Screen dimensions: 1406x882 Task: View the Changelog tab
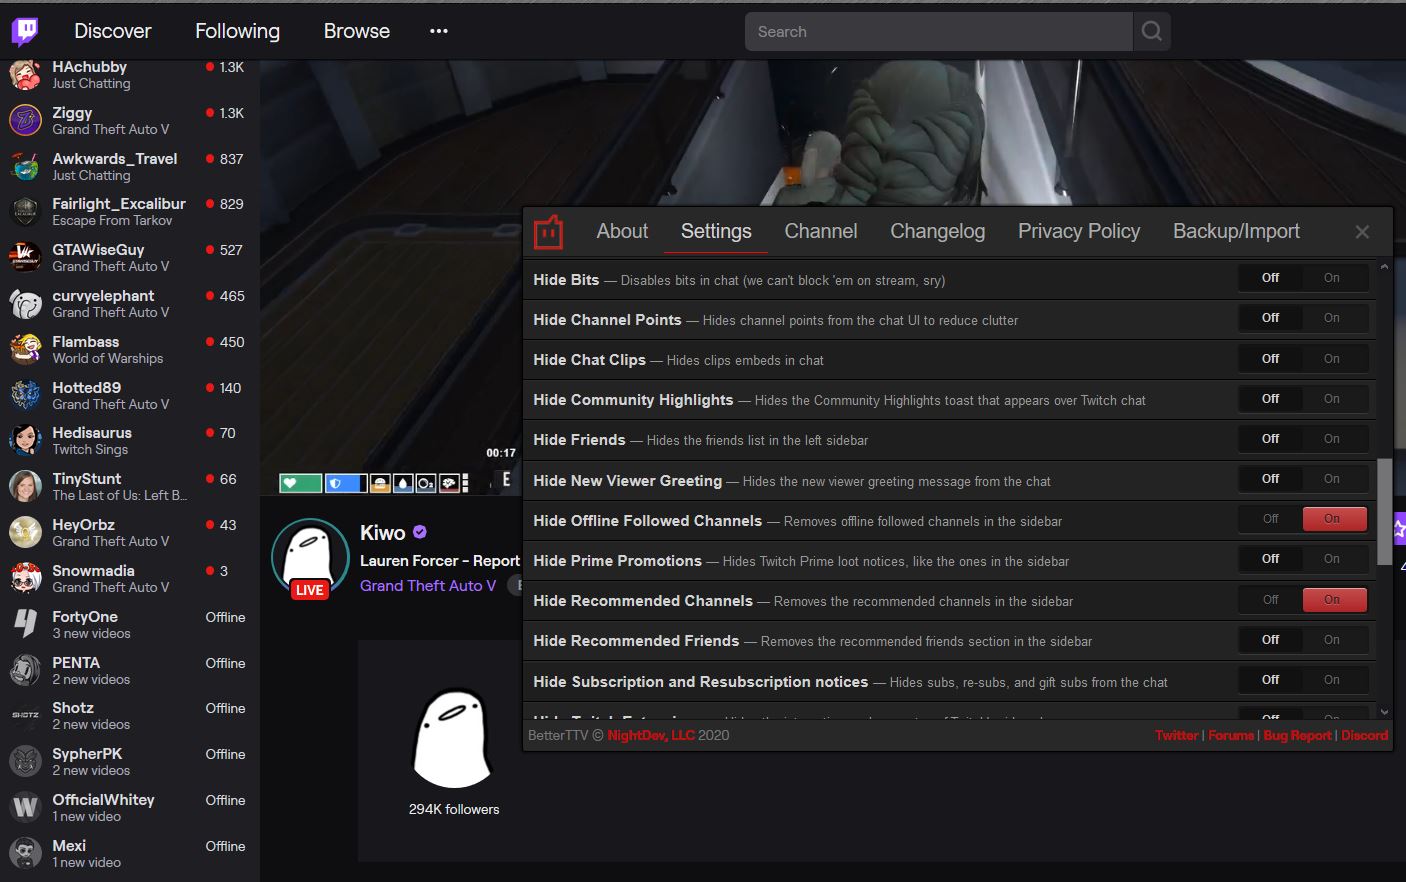click(x=938, y=231)
